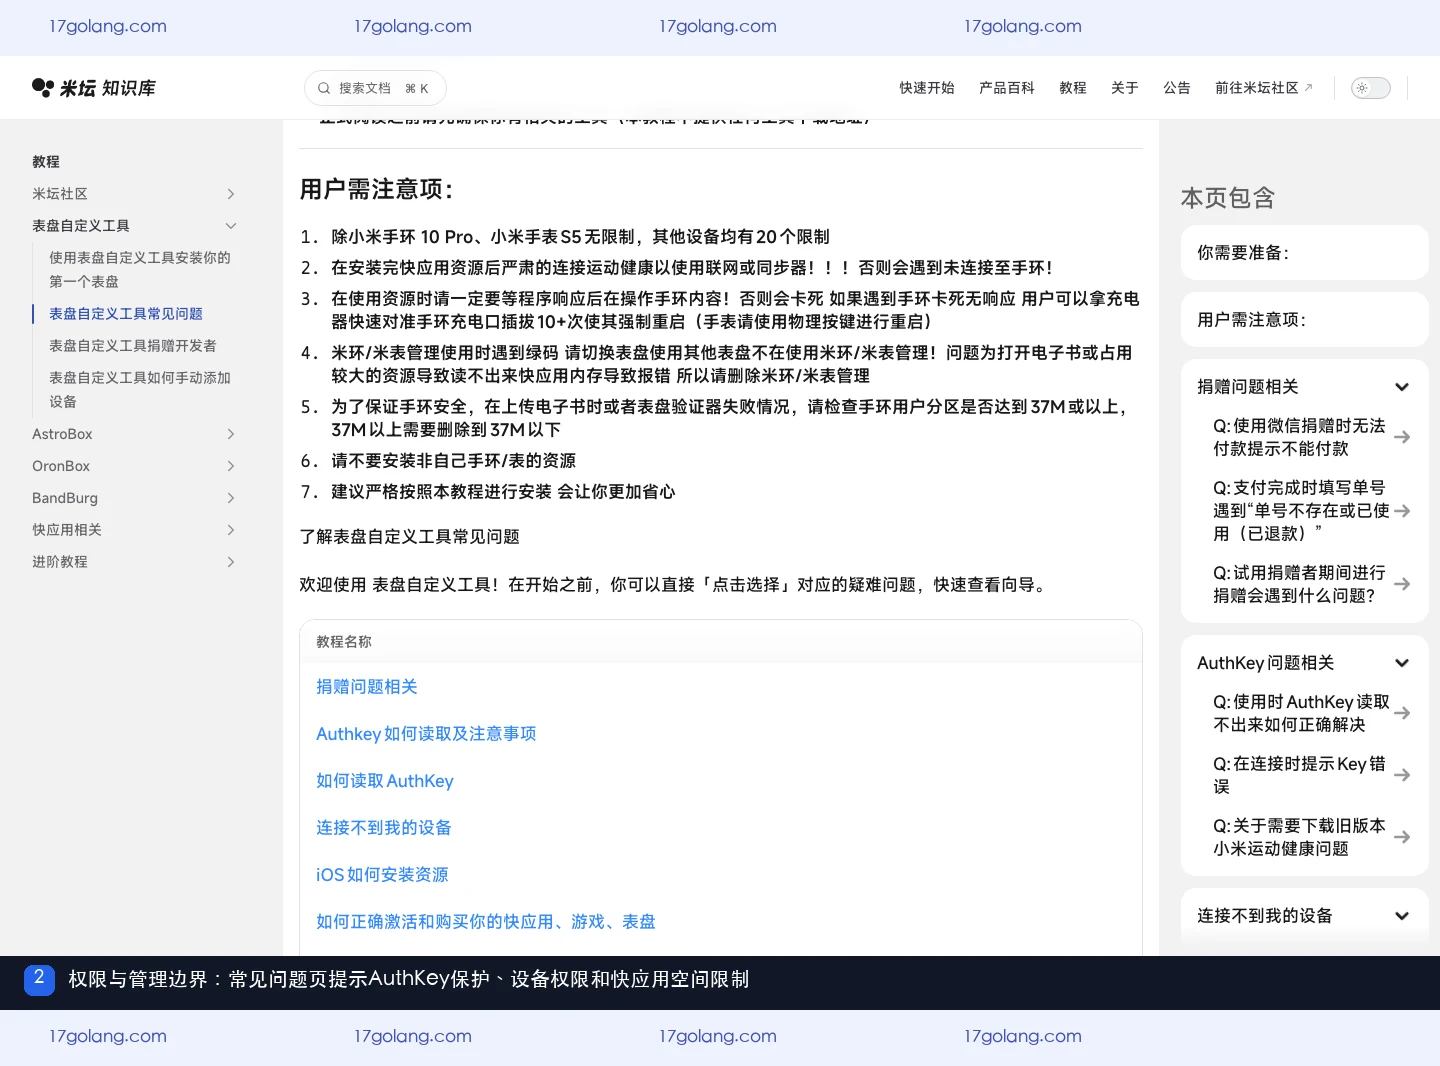1440x1066 pixels.
Task: Click the iOS如何安装资源 link
Action: click(x=382, y=875)
